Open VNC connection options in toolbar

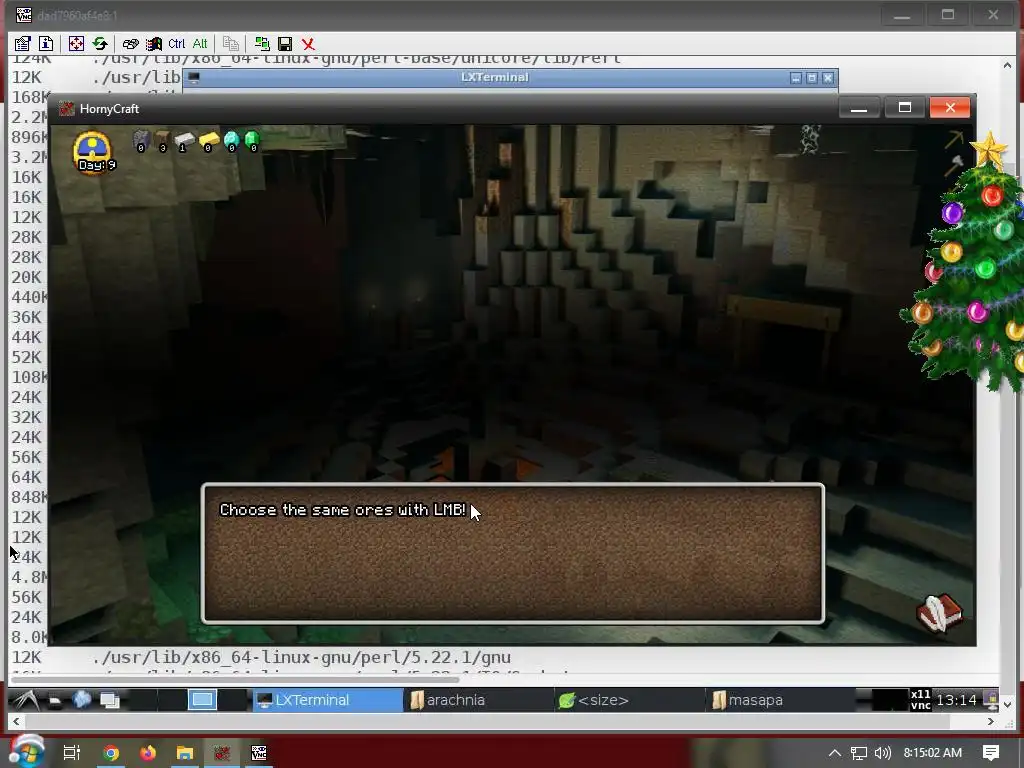click(x=23, y=44)
